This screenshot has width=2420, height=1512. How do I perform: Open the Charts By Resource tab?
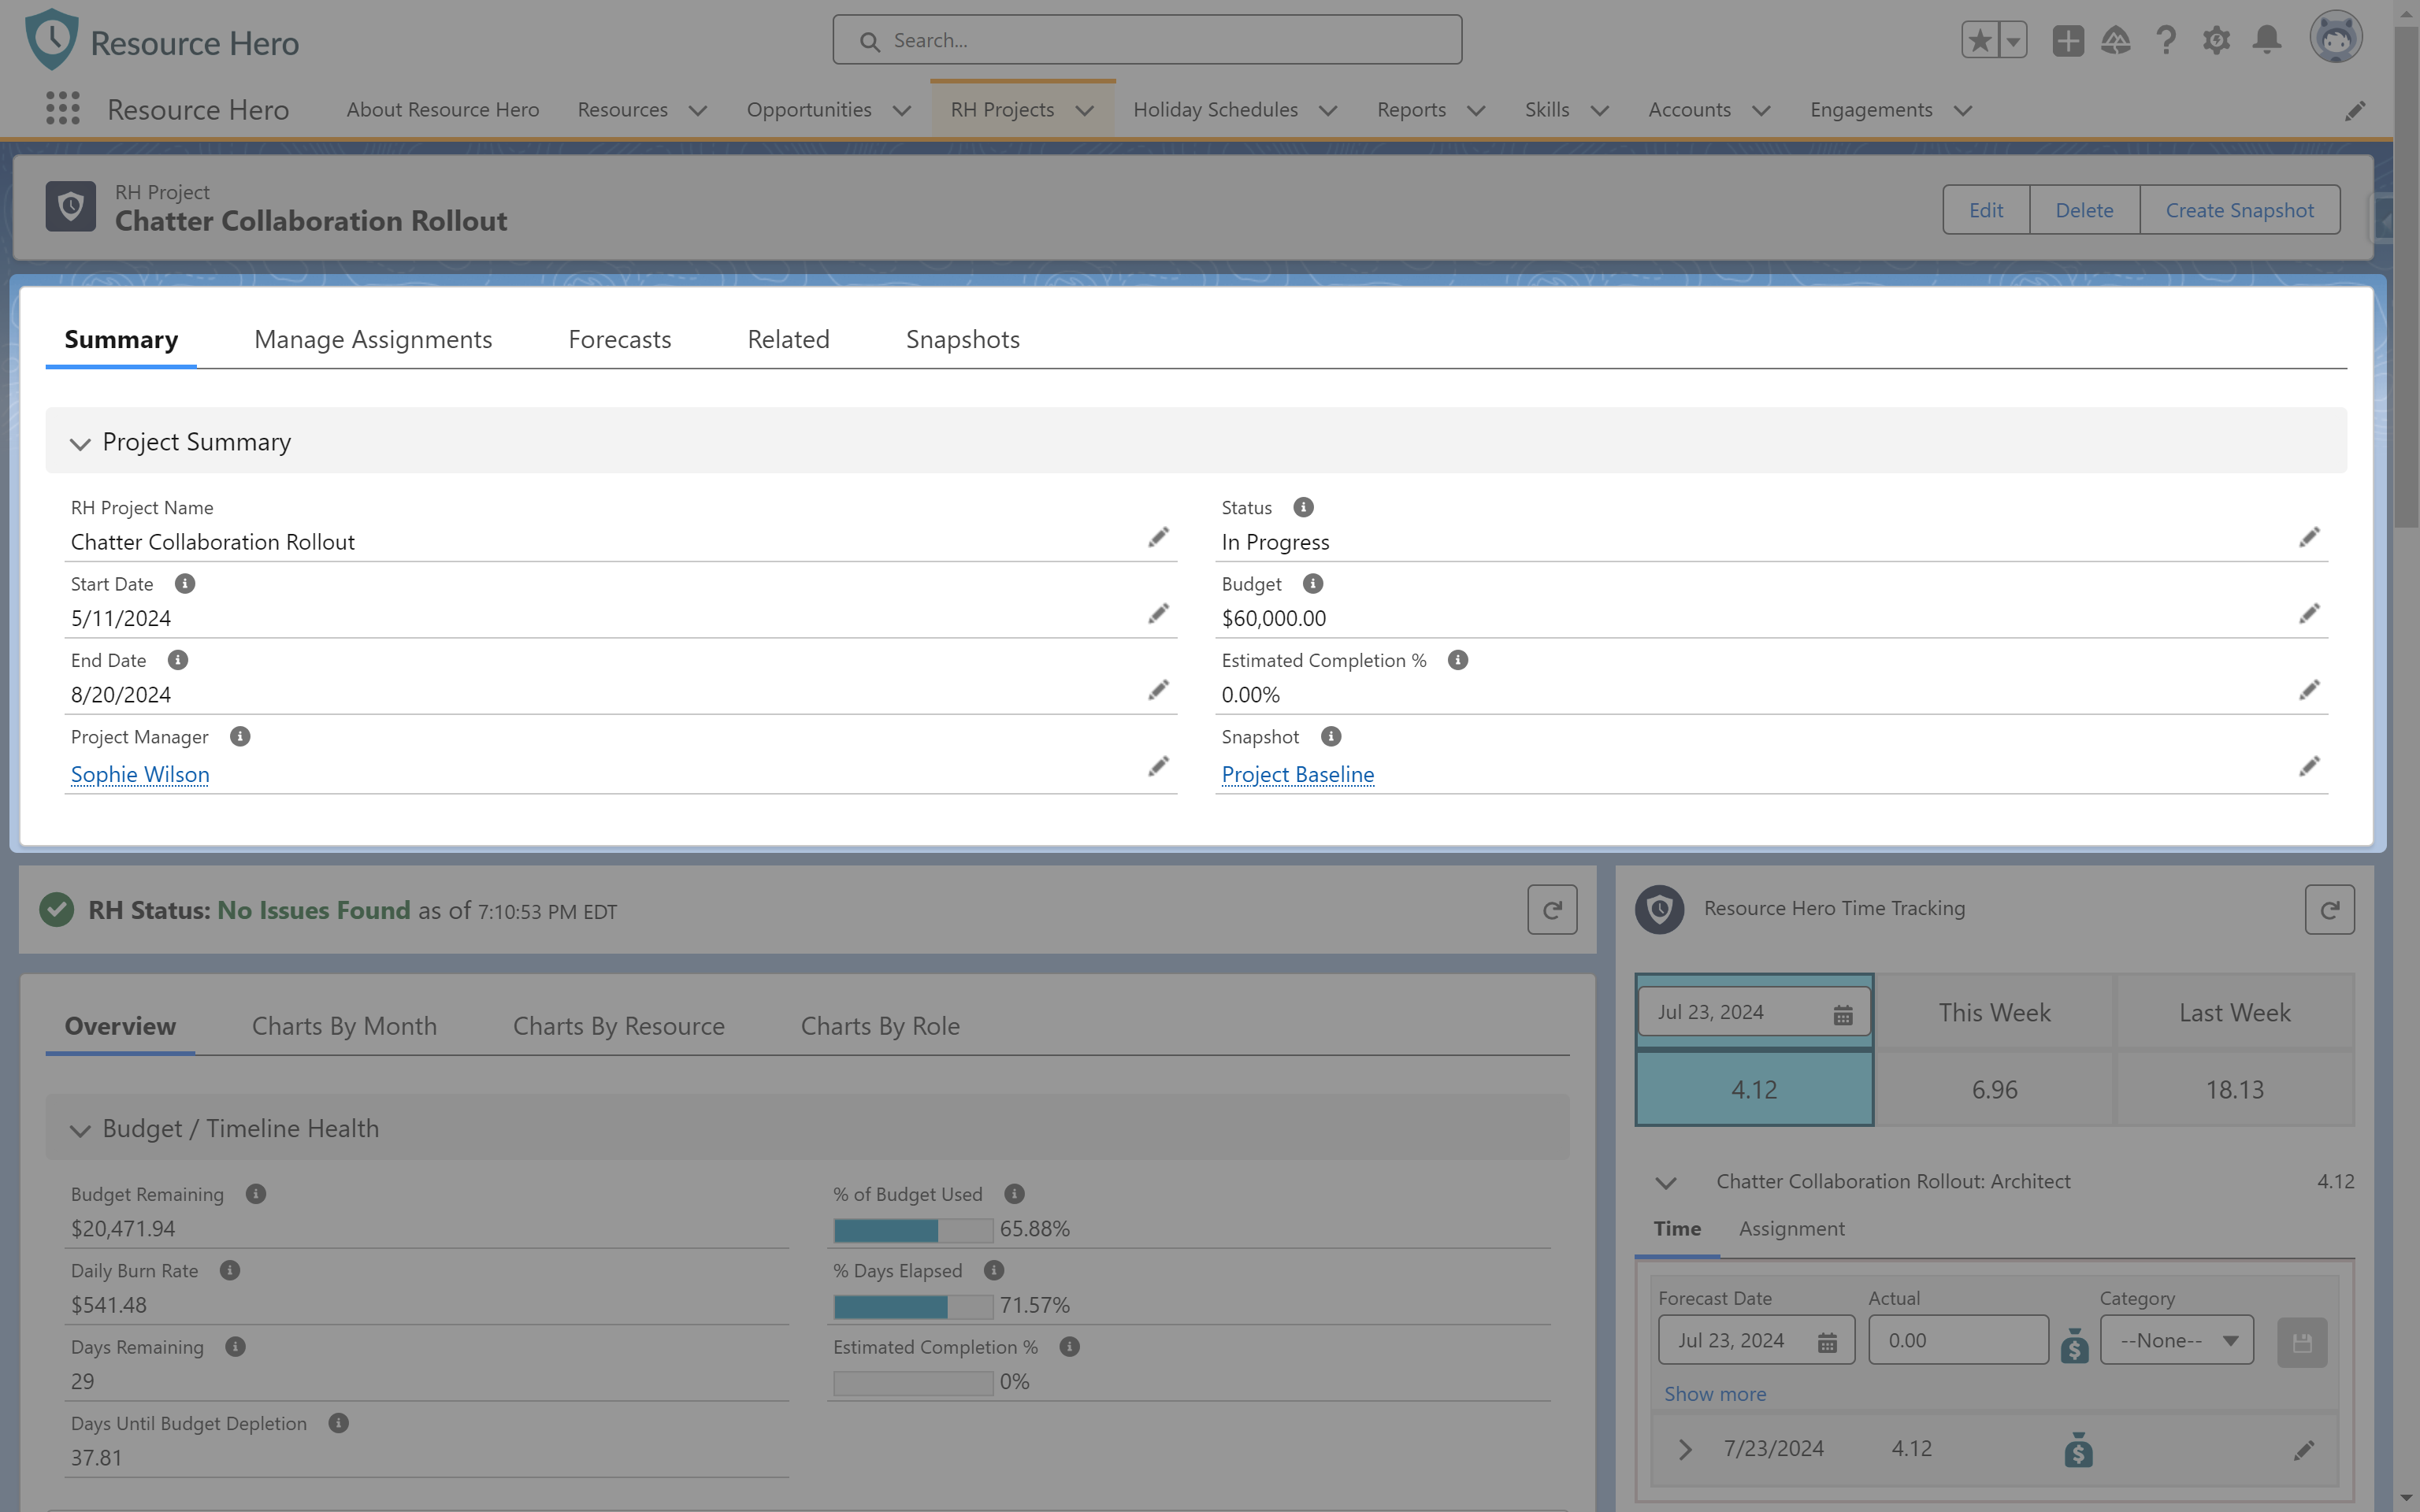pyautogui.click(x=618, y=1026)
